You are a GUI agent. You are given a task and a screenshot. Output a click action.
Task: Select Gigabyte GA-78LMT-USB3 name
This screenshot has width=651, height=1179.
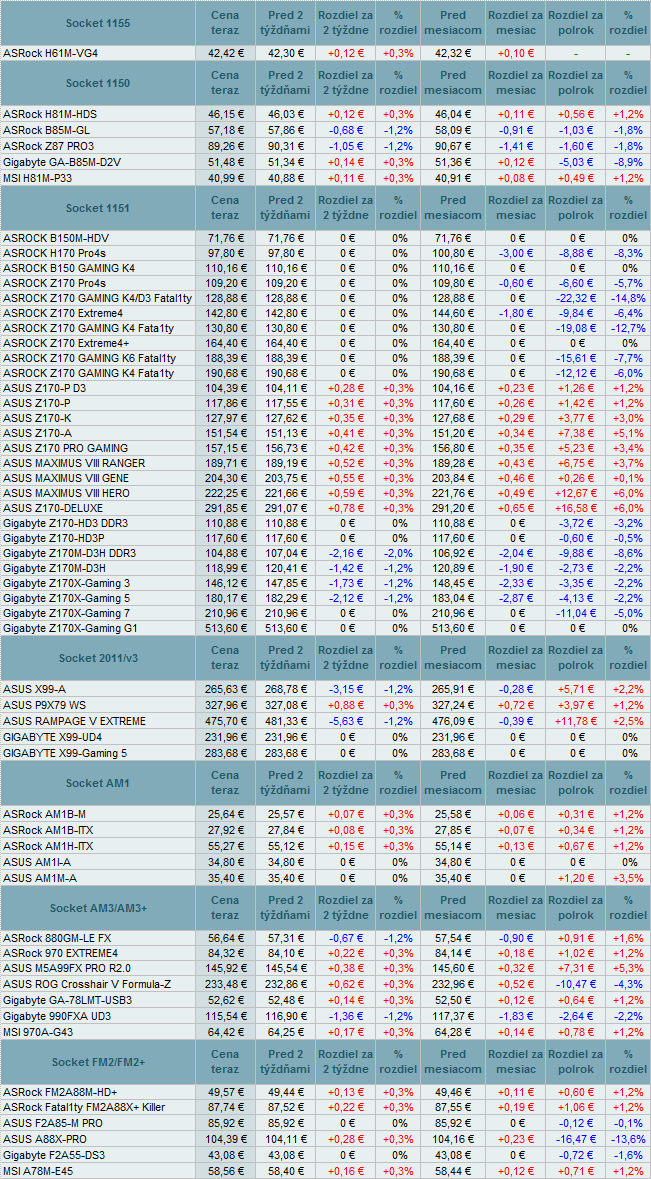68,1002
